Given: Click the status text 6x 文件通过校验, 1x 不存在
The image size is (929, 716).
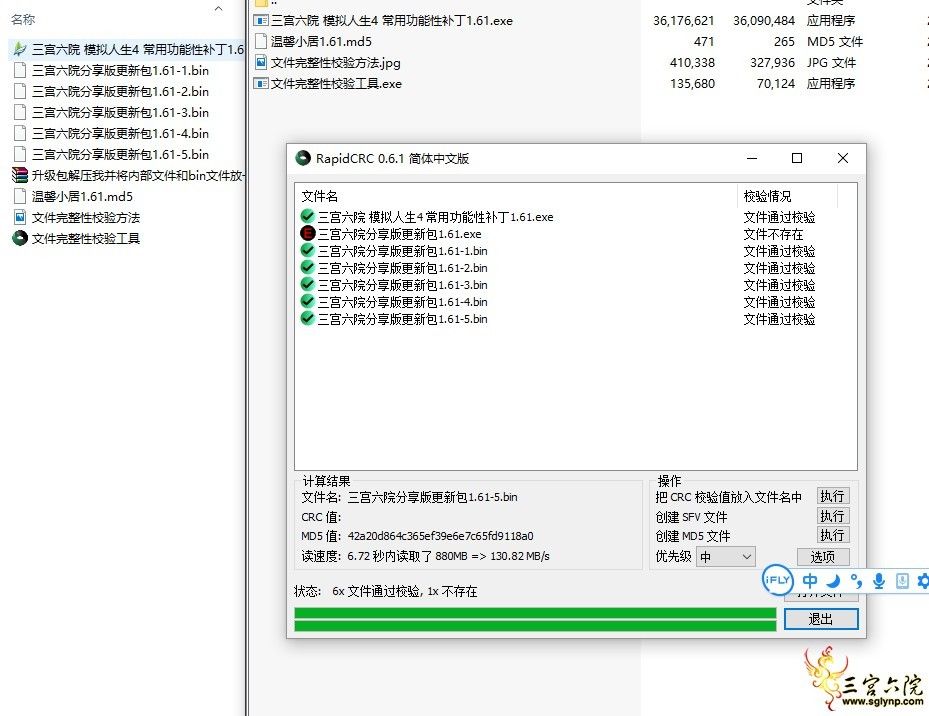Looking at the screenshot, I should 405,592.
